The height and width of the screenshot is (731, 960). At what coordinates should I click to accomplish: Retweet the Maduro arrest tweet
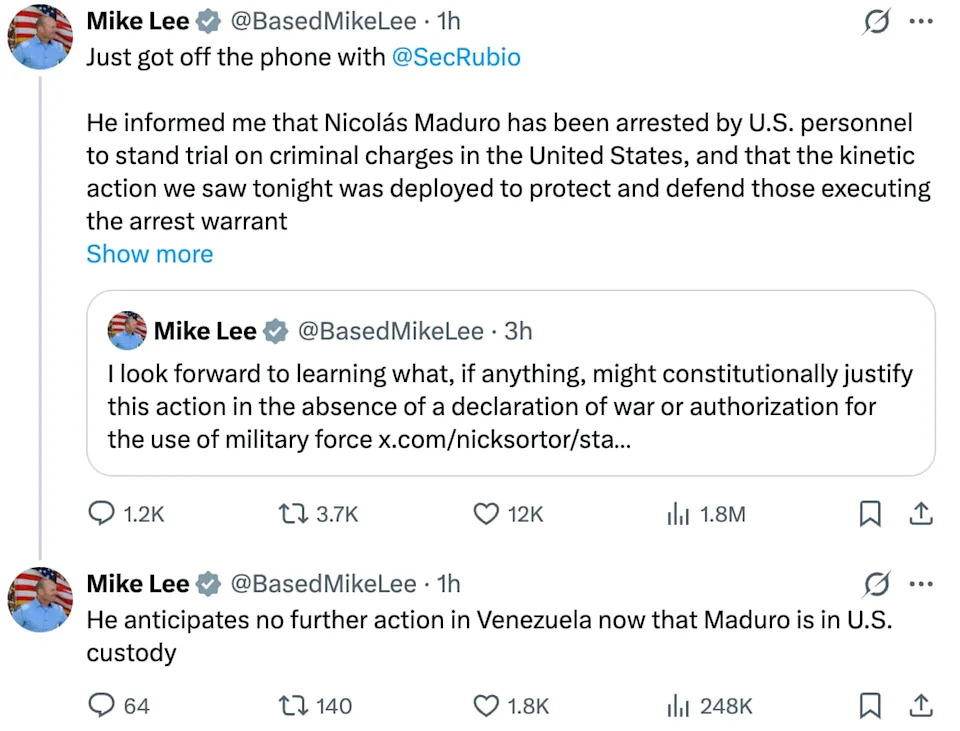[291, 513]
